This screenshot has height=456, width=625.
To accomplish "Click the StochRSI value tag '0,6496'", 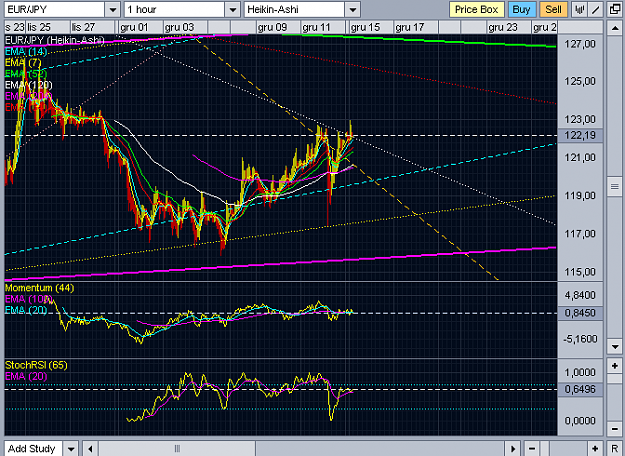I will pyautogui.click(x=580, y=389).
